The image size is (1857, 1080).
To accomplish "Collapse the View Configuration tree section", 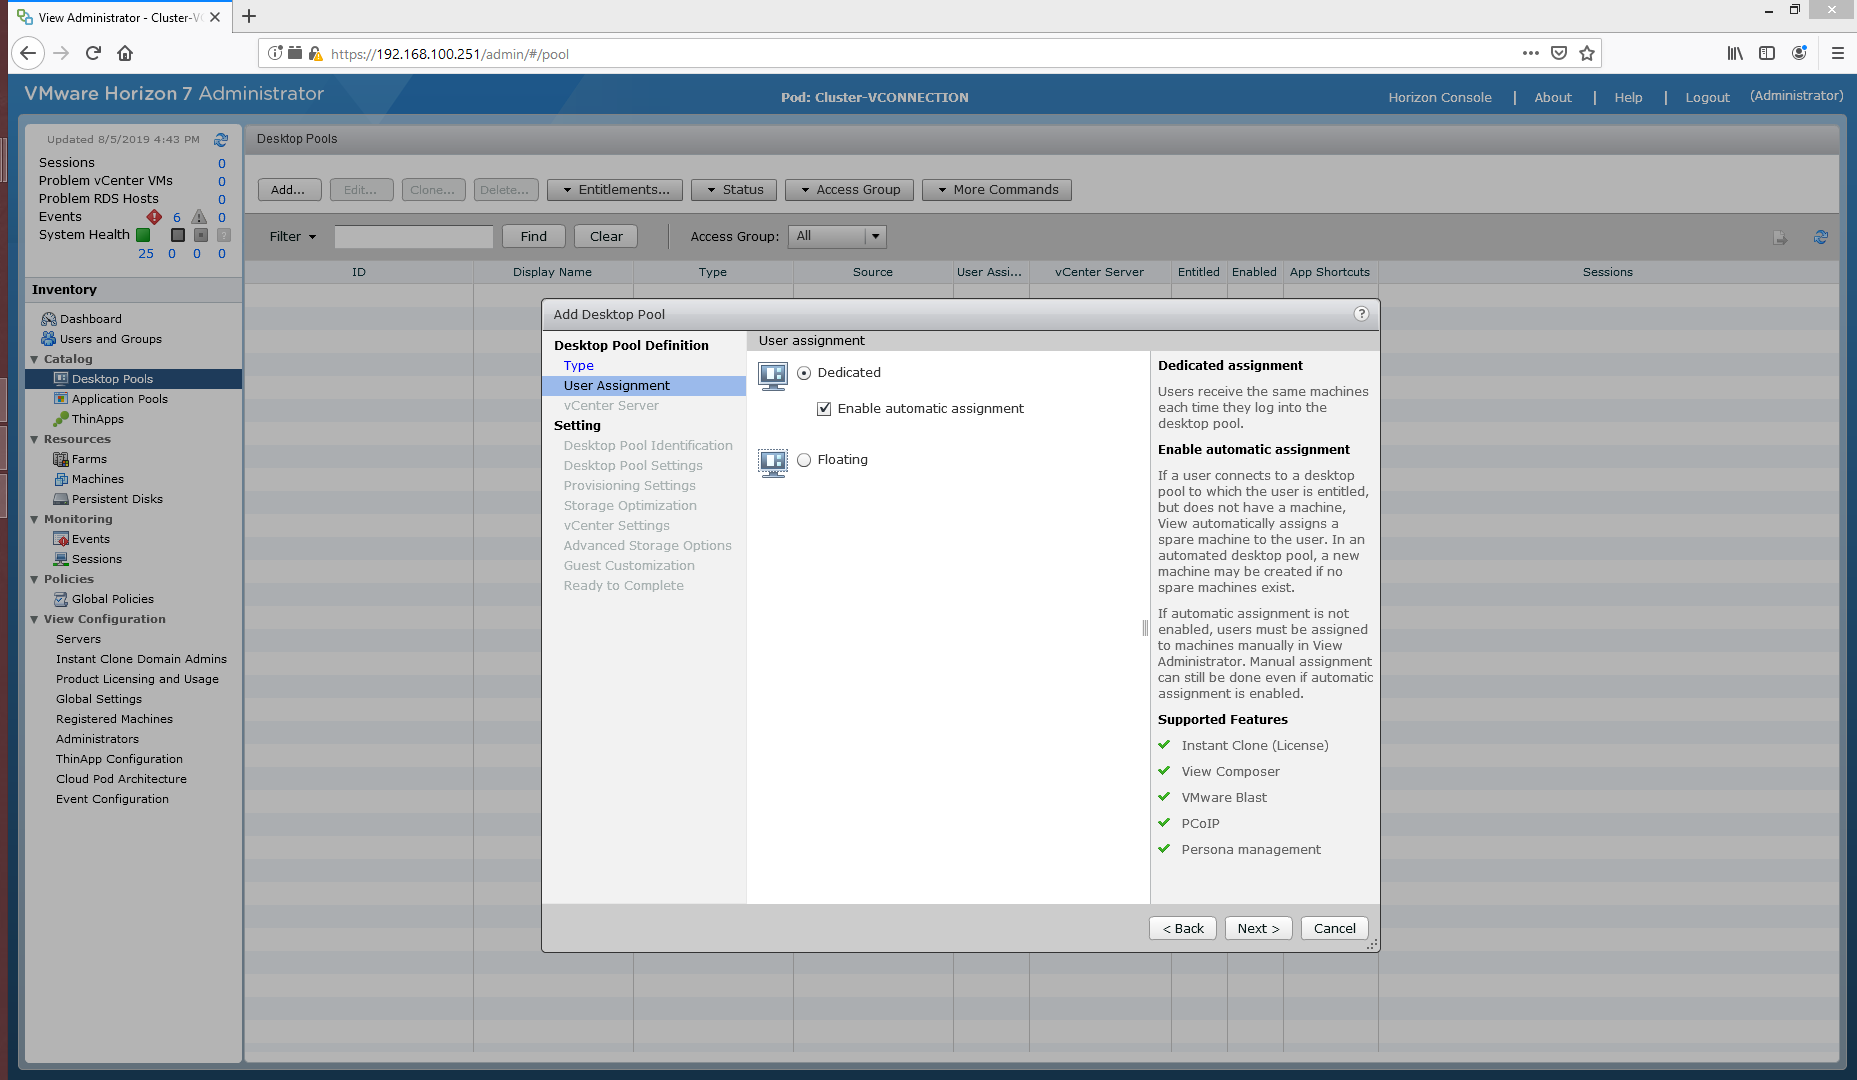I will [35, 619].
